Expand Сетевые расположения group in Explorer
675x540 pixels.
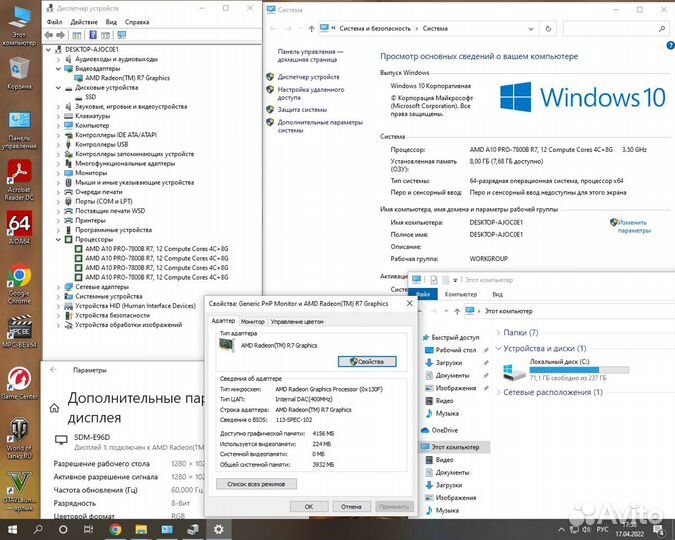tap(499, 392)
